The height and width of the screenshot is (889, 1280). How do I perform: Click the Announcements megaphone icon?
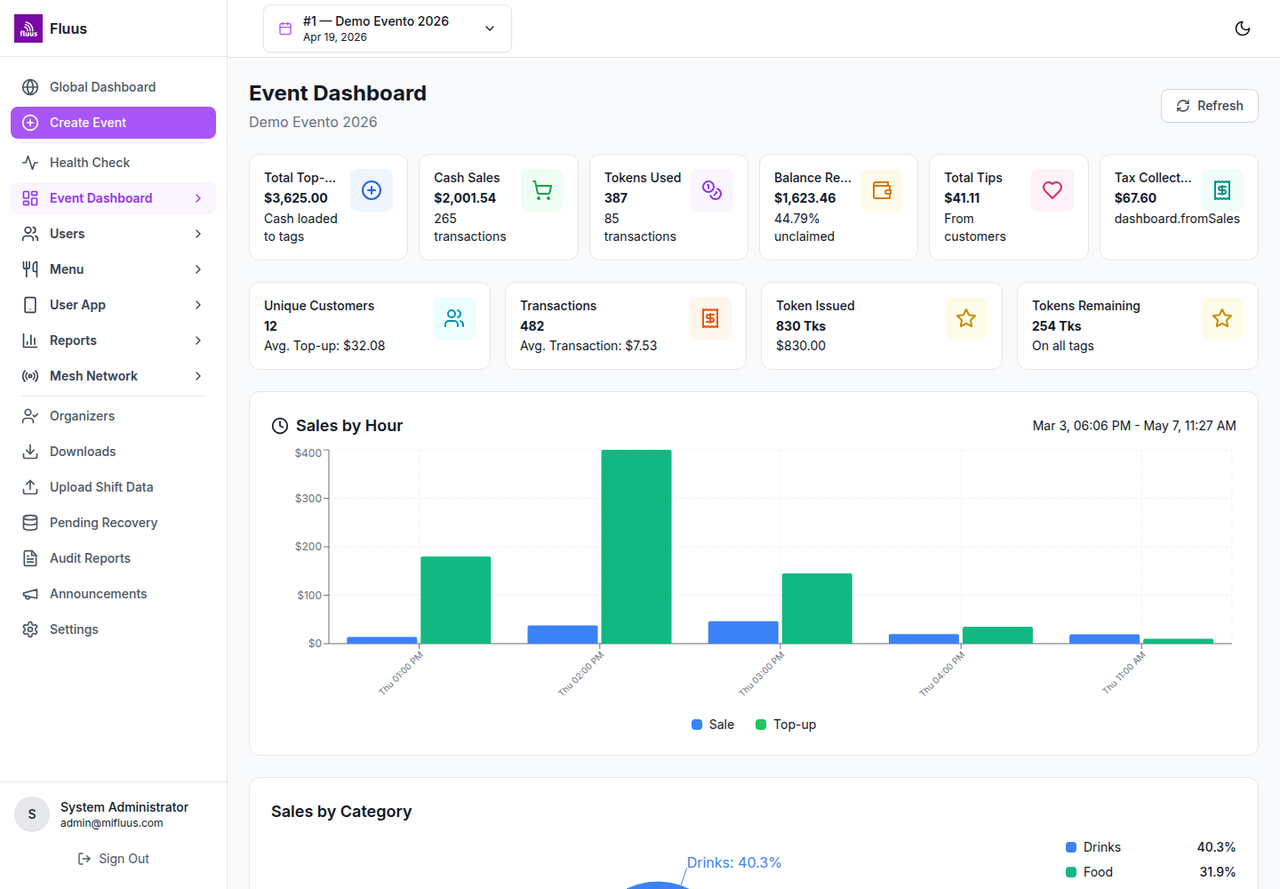click(30, 594)
